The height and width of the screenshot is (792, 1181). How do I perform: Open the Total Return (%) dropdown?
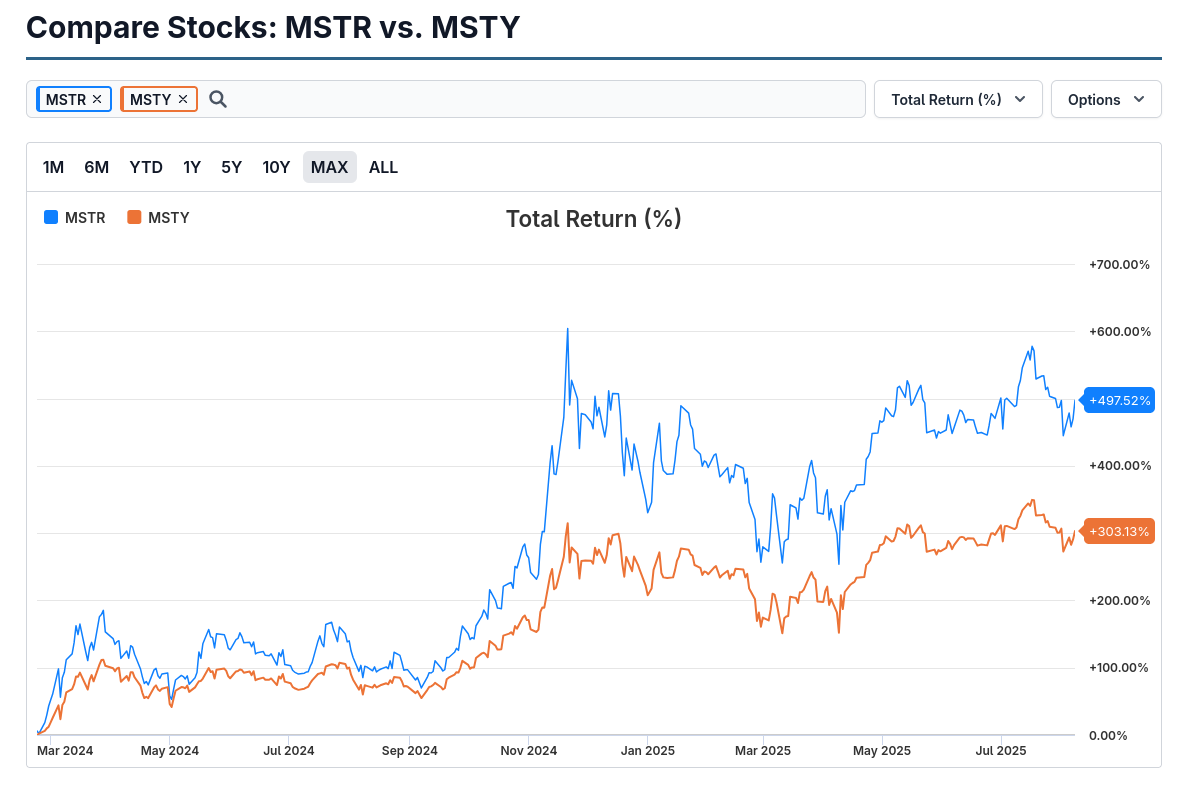958,99
